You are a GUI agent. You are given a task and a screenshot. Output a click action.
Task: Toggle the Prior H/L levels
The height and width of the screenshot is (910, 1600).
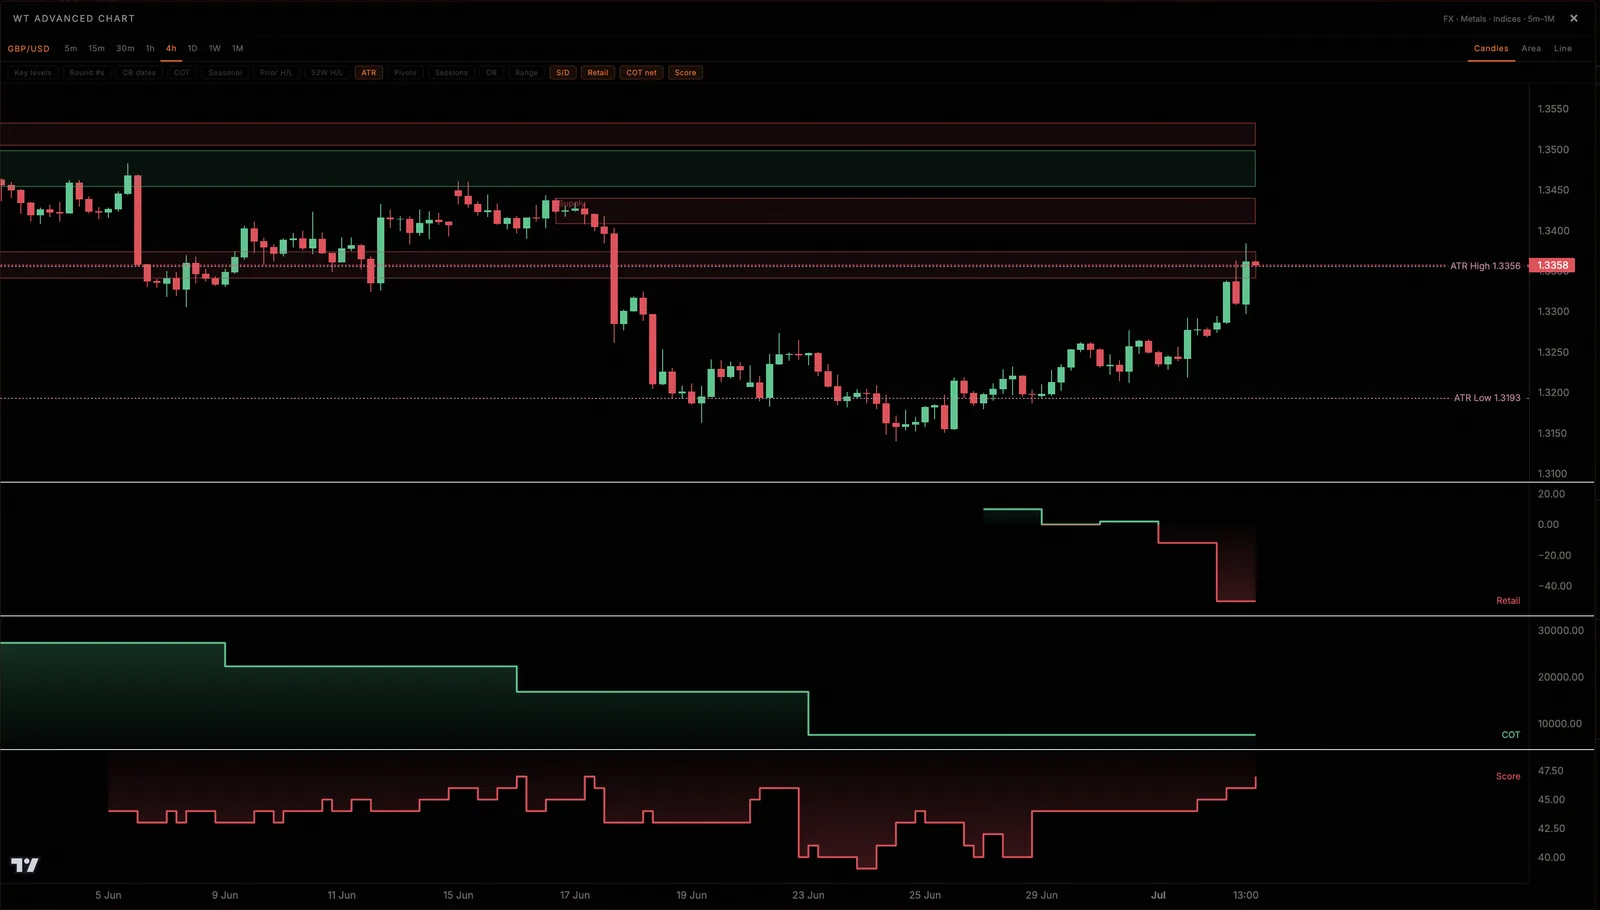[x=276, y=73]
